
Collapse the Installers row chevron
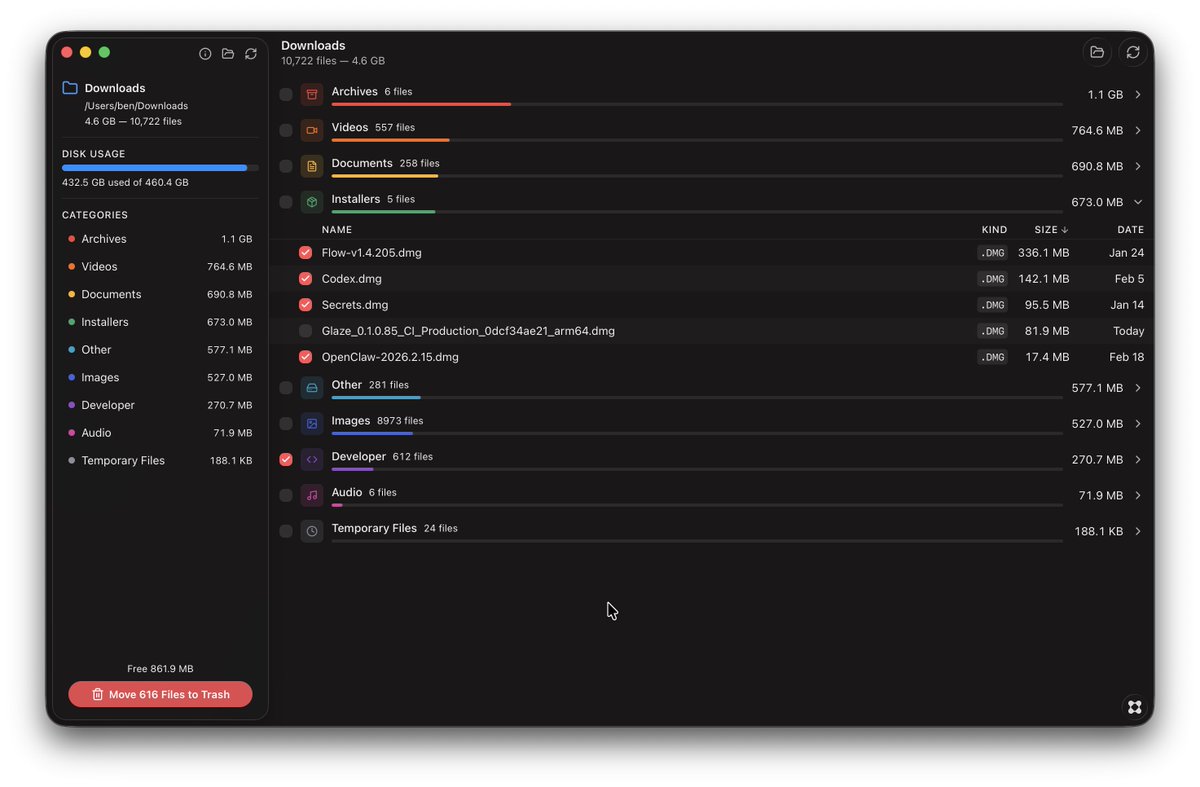1138,203
